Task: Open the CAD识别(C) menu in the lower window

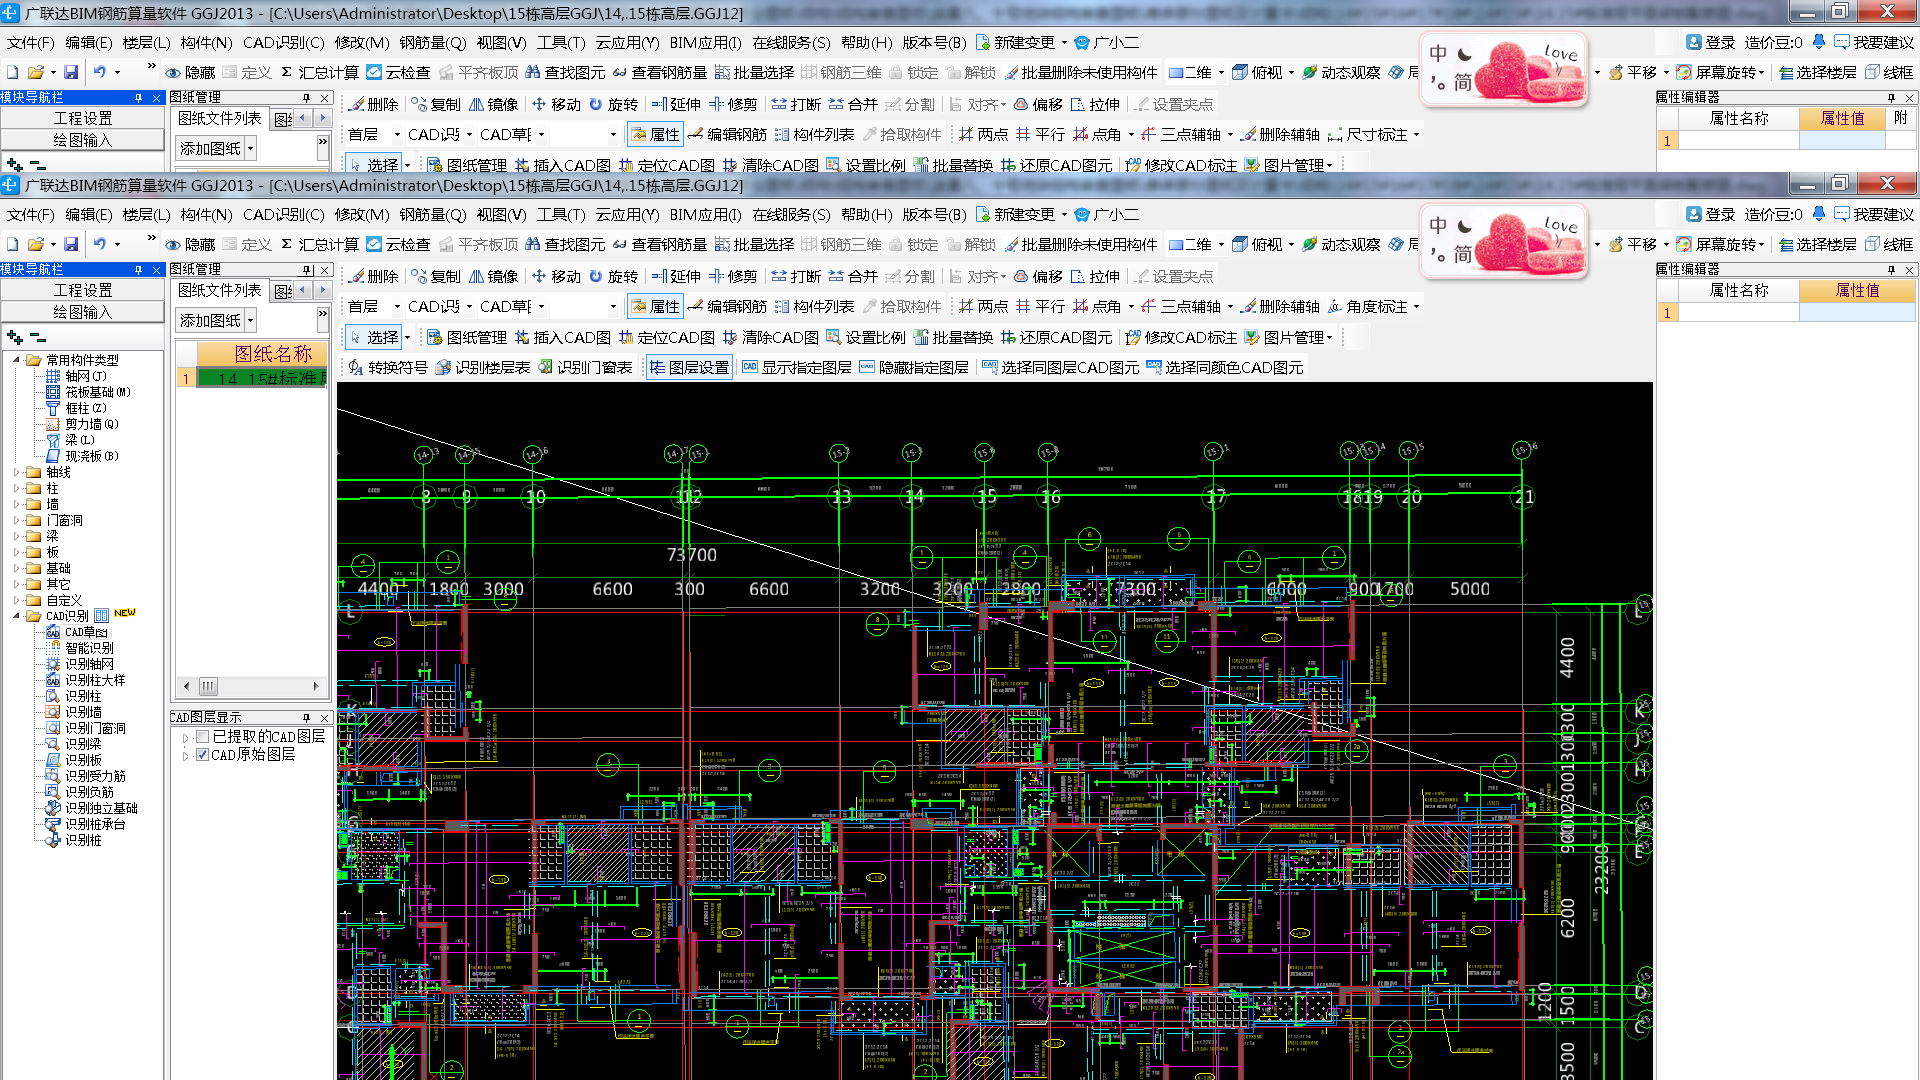Action: pyautogui.click(x=283, y=214)
